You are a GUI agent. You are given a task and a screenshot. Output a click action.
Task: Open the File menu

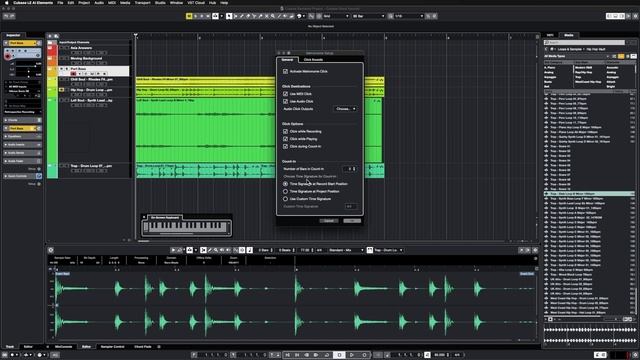click(60, 3)
